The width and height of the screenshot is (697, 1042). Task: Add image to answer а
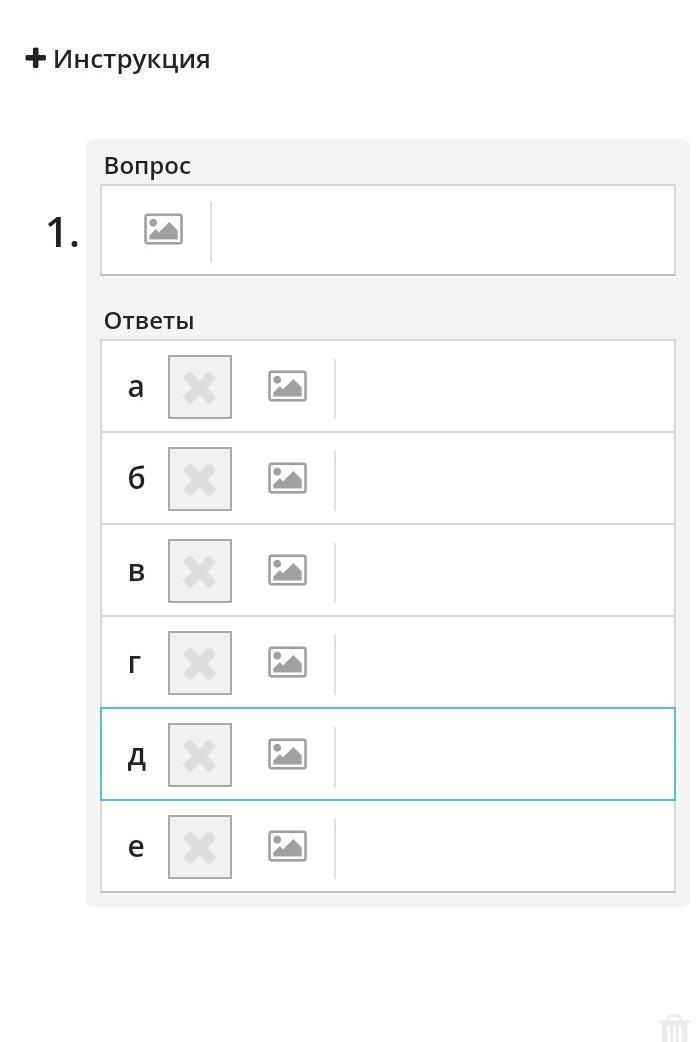pyautogui.click(x=287, y=386)
